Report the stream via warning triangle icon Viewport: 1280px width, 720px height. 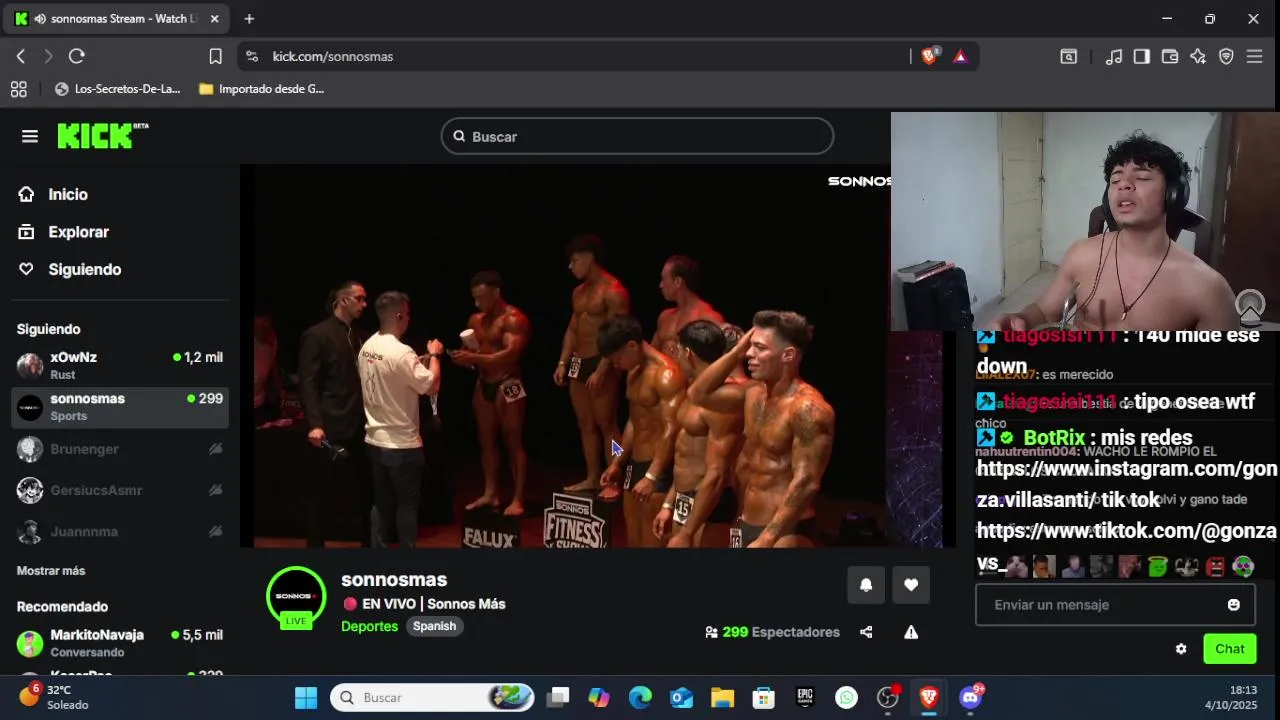tap(911, 632)
